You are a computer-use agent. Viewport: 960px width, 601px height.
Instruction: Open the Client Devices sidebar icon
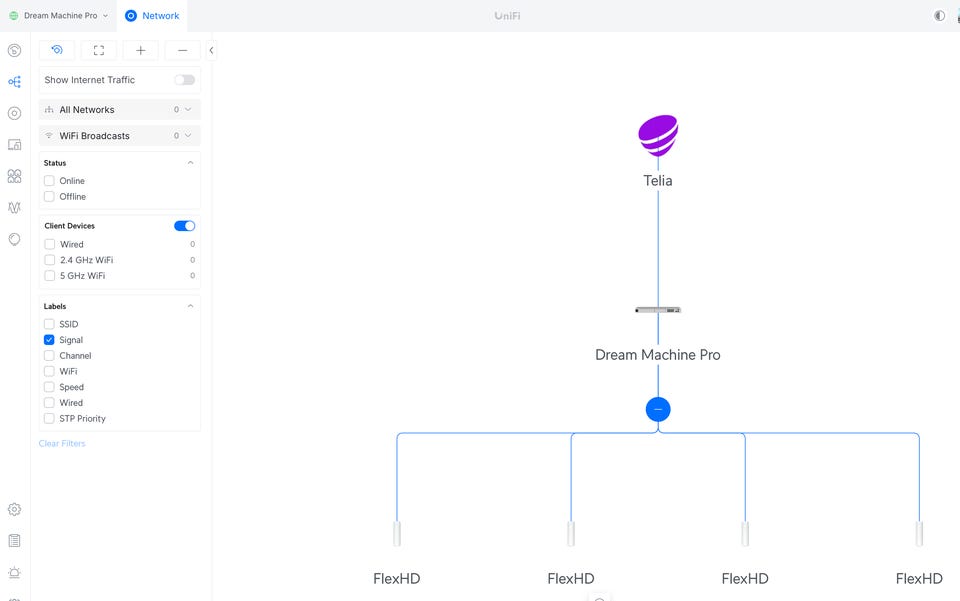tap(14, 145)
